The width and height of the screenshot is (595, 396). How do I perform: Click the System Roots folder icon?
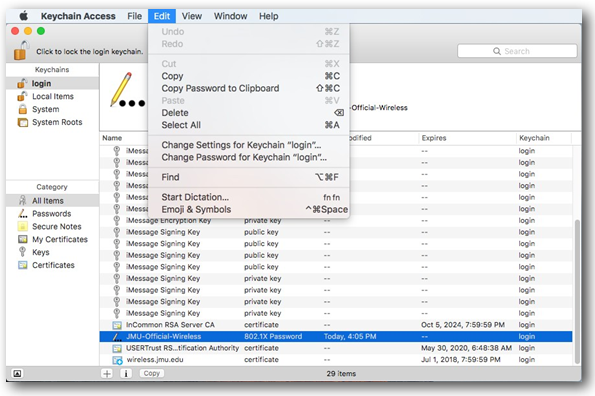[23, 122]
